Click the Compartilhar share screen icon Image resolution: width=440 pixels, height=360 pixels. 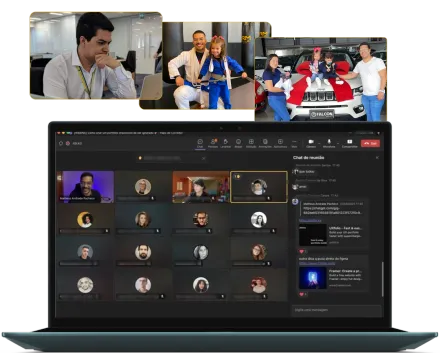(x=349, y=143)
